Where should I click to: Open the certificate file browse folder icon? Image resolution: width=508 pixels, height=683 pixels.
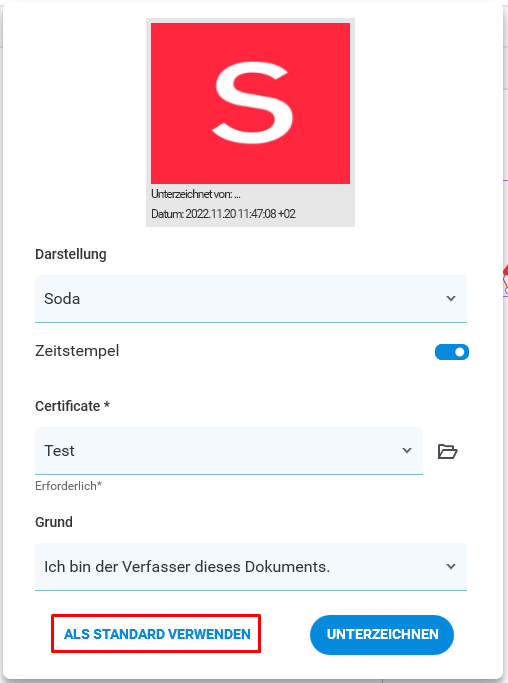(447, 451)
